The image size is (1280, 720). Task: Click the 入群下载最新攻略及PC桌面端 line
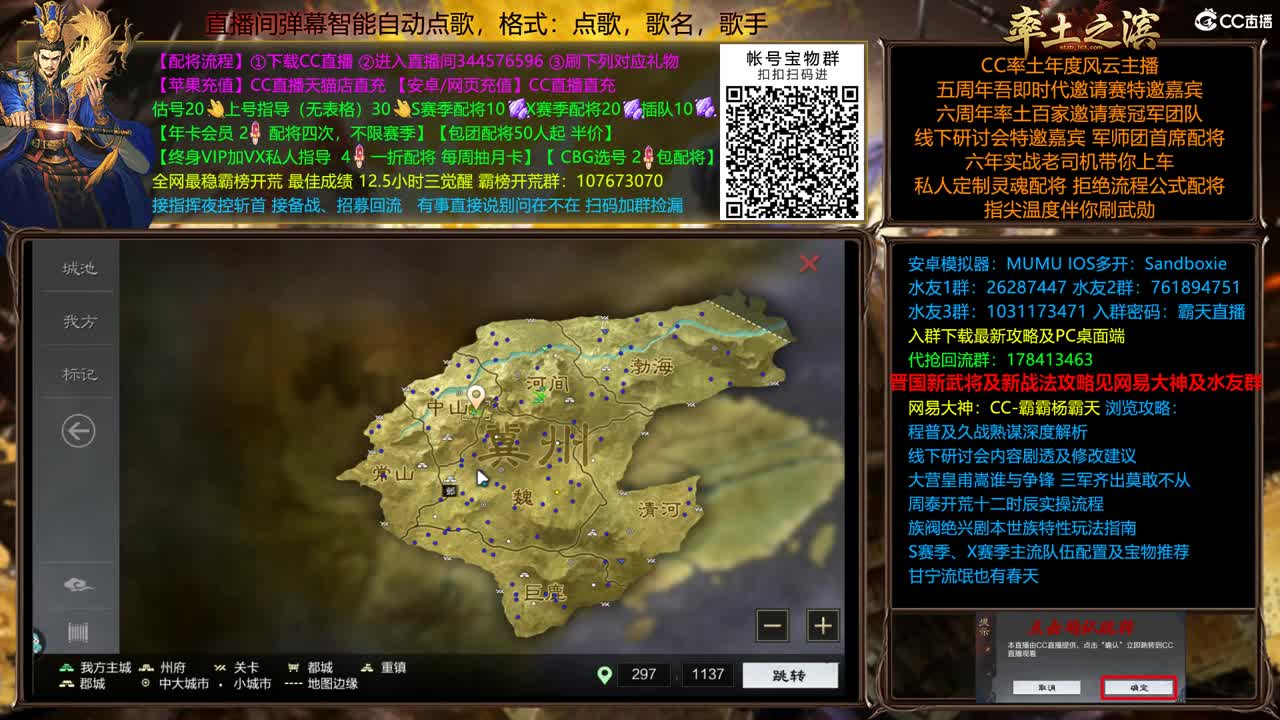[1016, 336]
